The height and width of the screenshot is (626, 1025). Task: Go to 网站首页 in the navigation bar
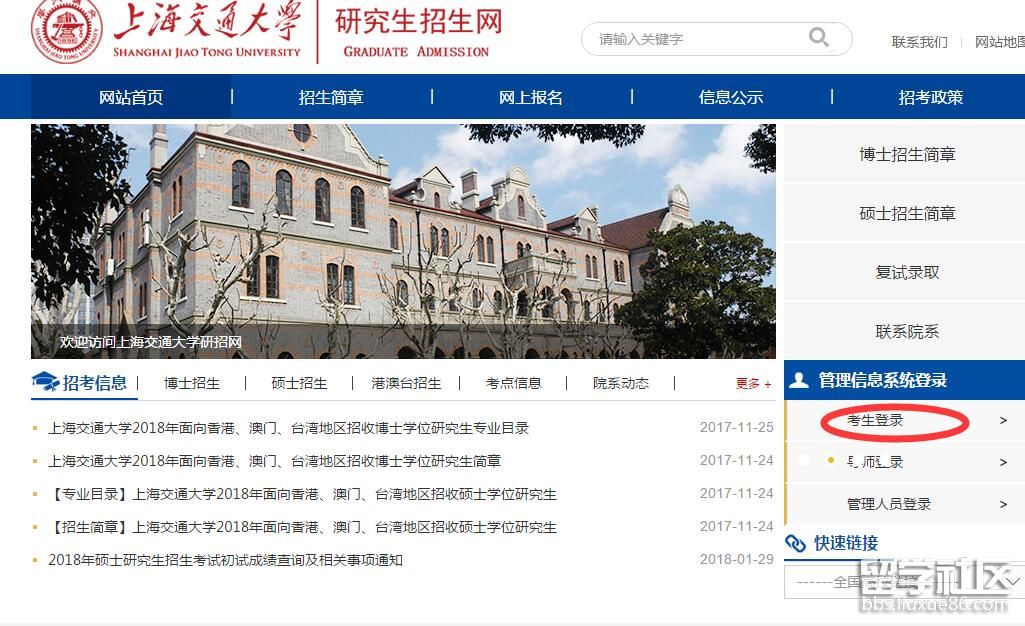pyautogui.click(x=131, y=97)
